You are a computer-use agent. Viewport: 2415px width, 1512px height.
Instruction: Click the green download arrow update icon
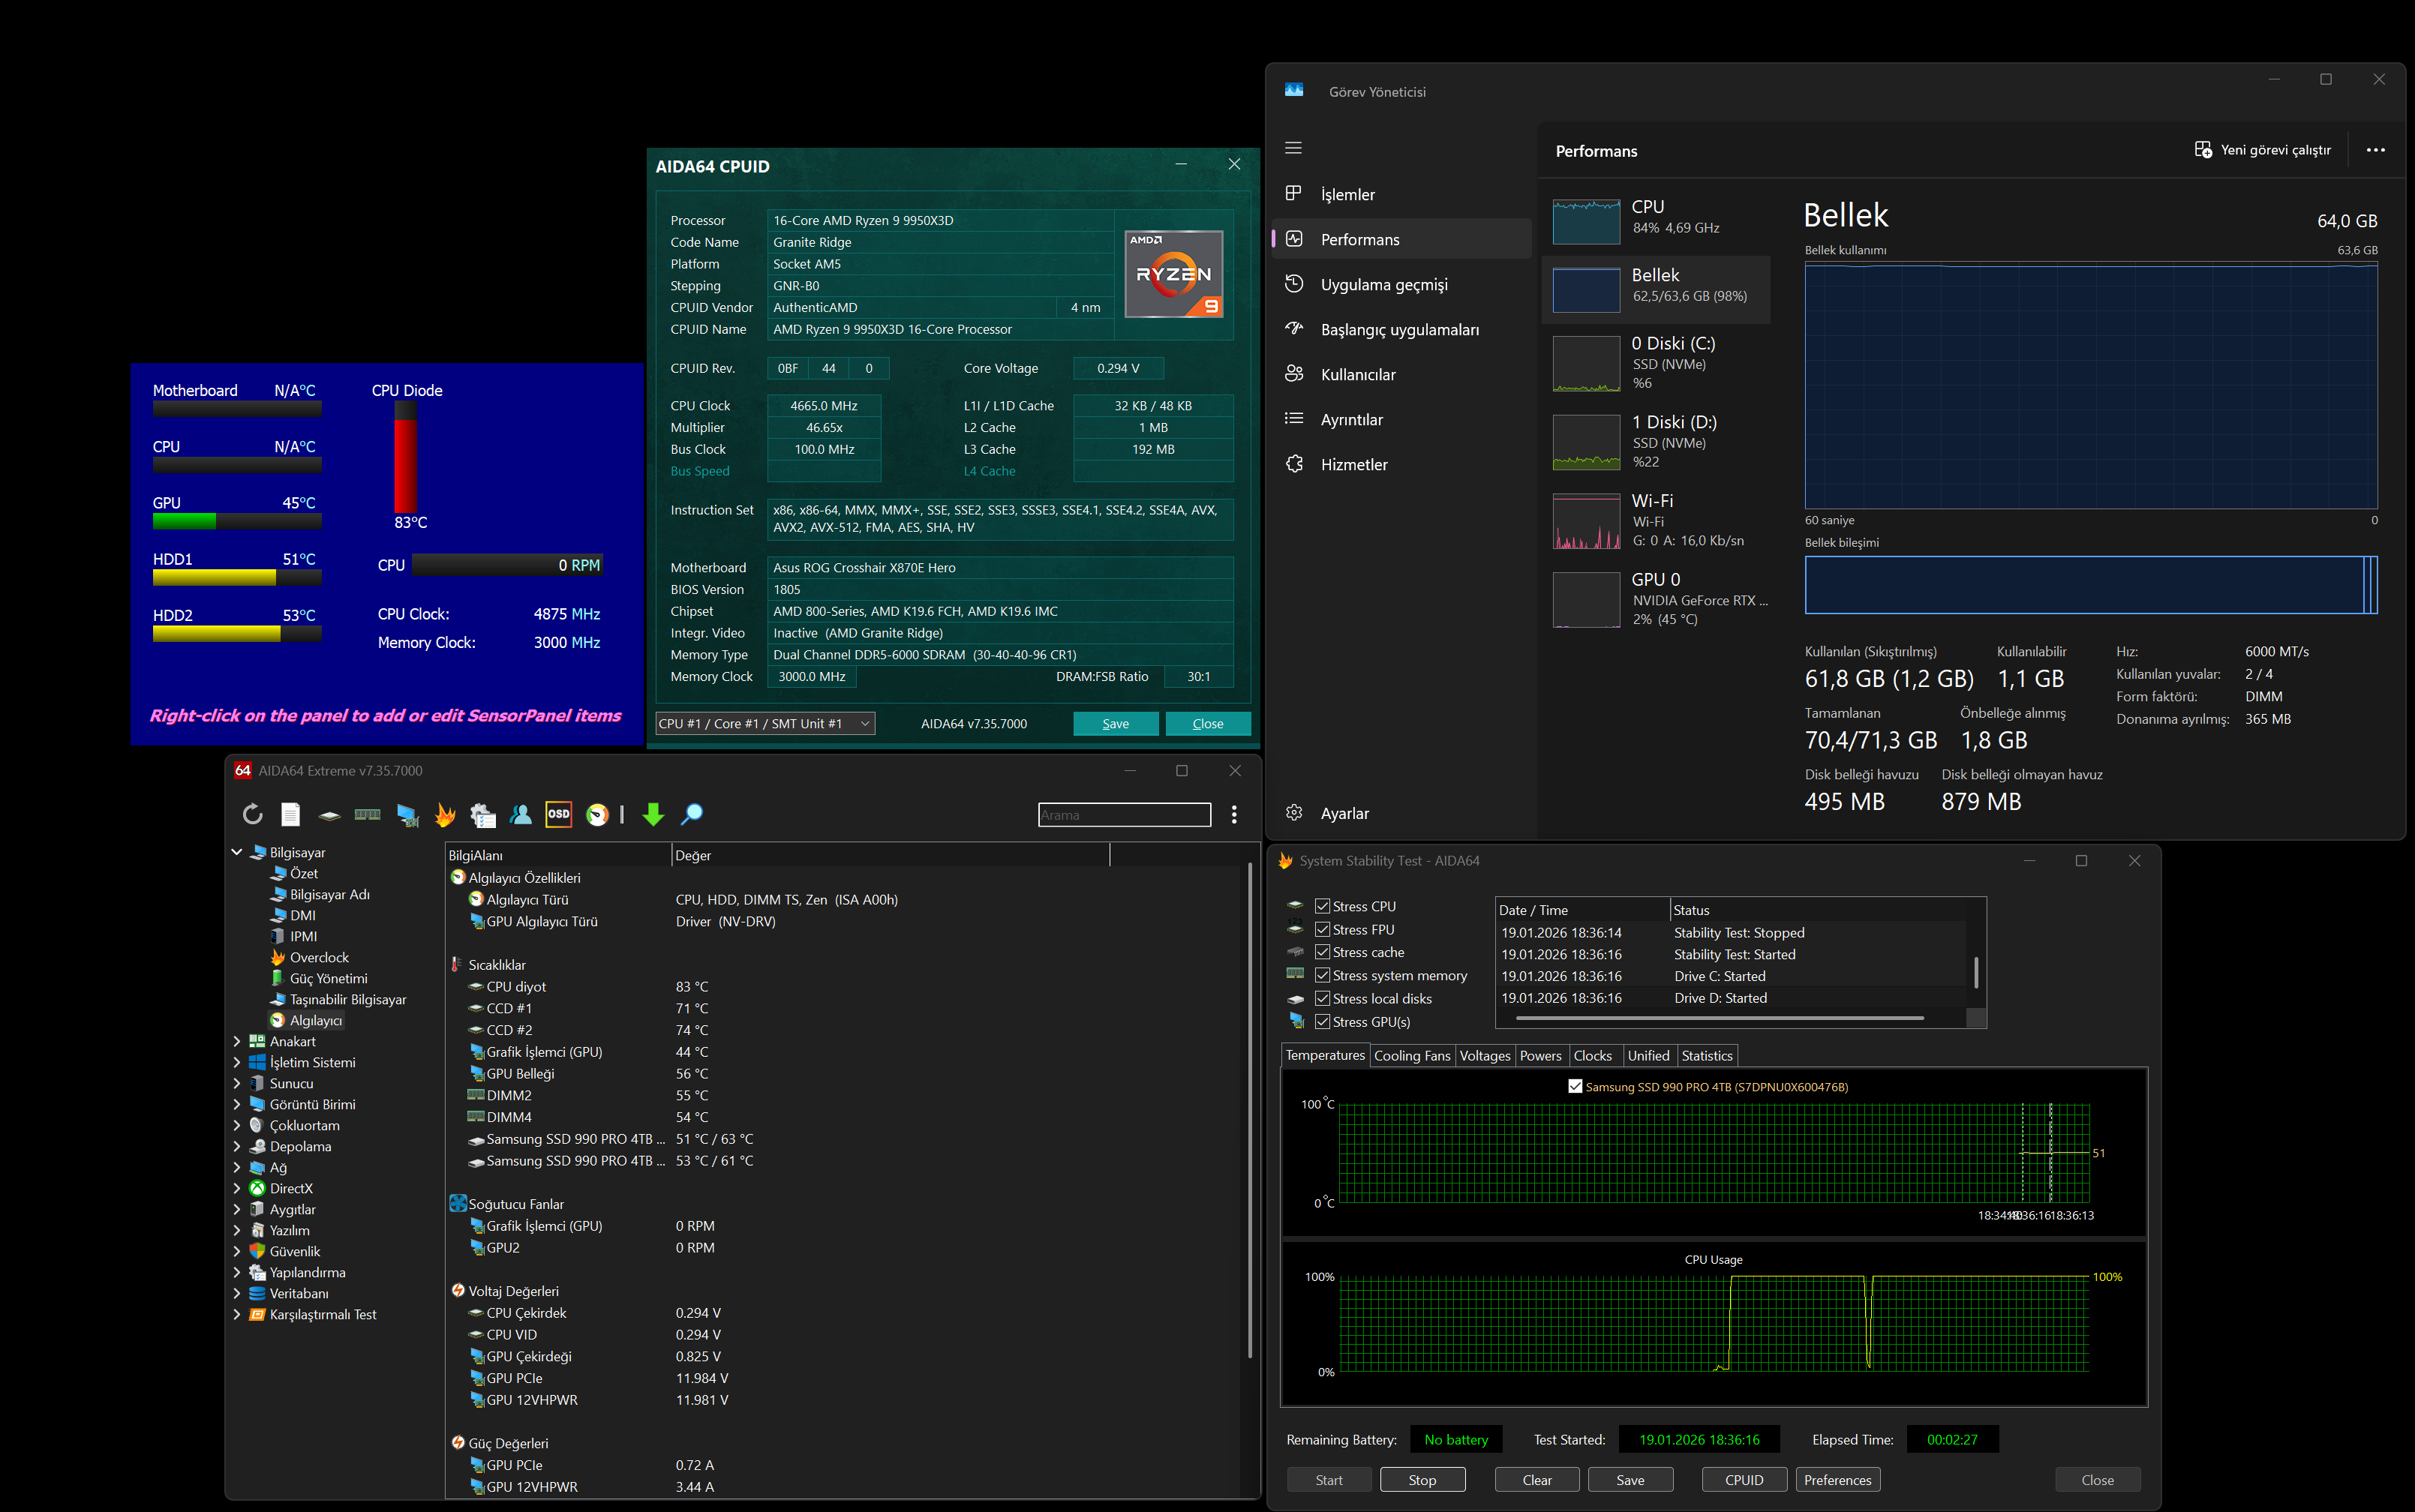(653, 814)
